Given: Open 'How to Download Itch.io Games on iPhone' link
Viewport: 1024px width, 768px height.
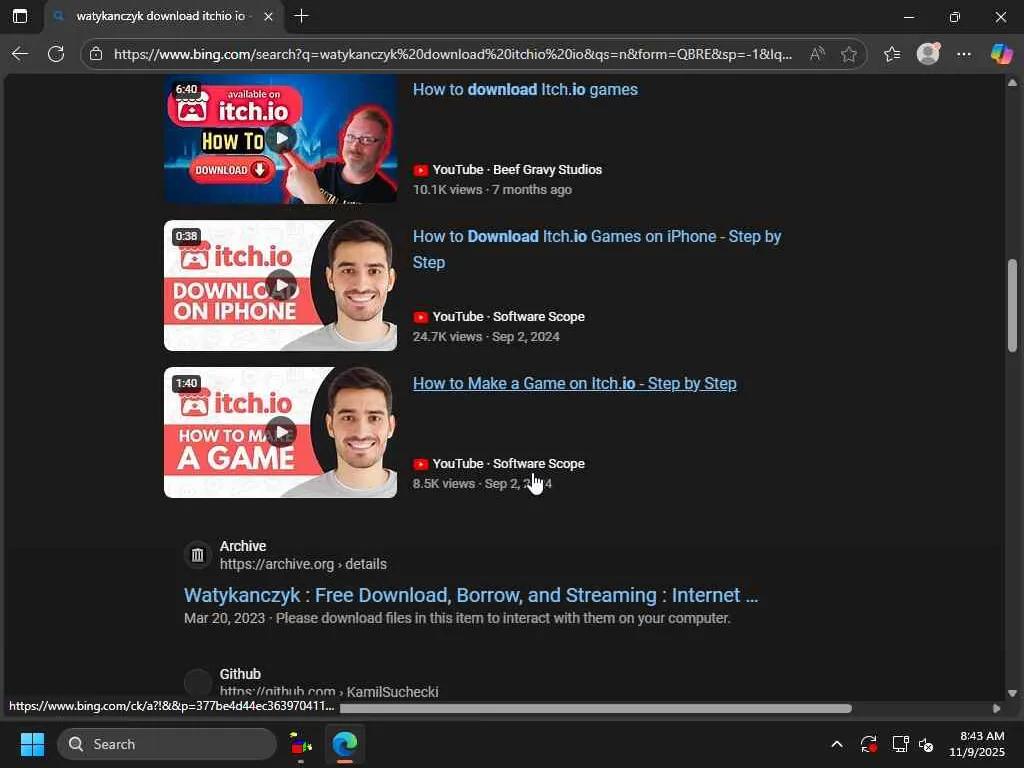Looking at the screenshot, I should click(597, 249).
